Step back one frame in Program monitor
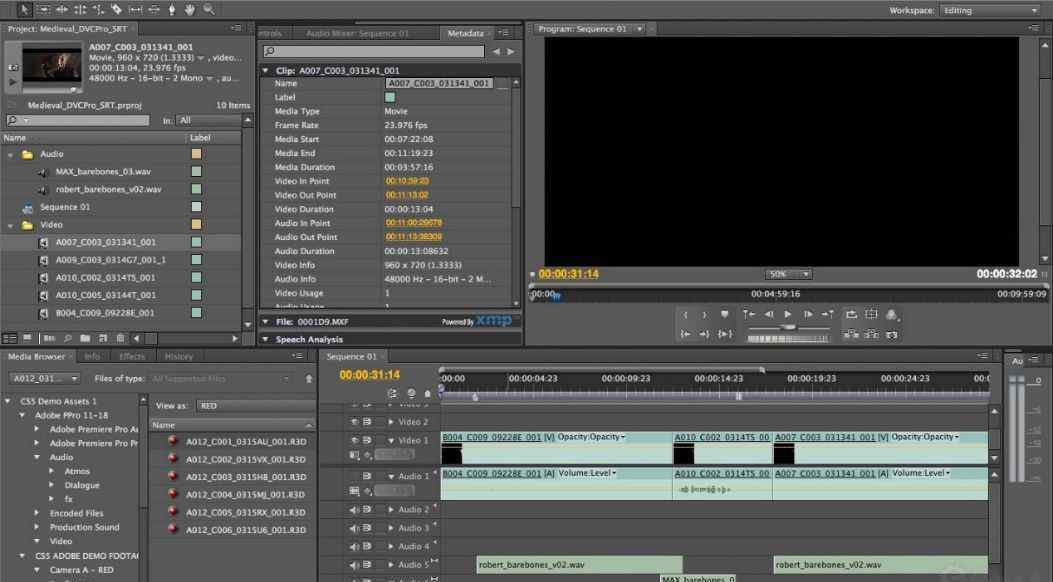The width and height of the screenshot is (1053, 582). [x=768, y=314]
